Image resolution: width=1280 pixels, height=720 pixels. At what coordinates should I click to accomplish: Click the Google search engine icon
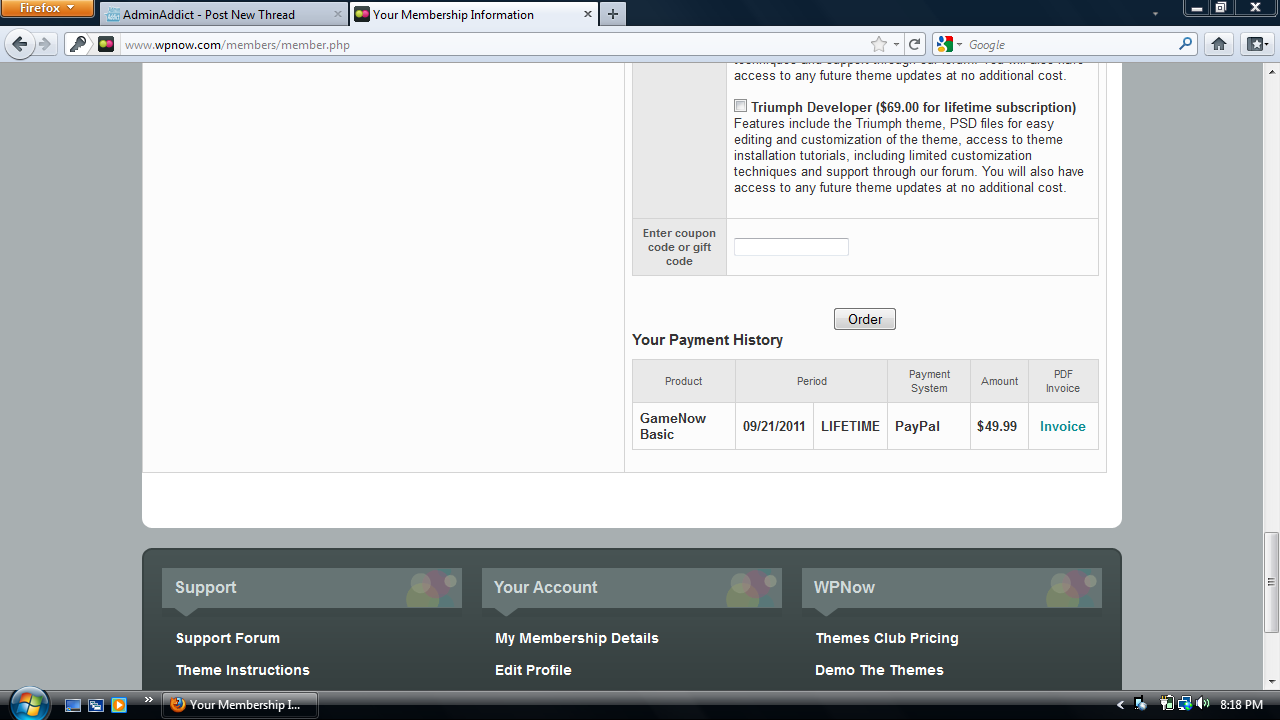(x=945, y=44)
